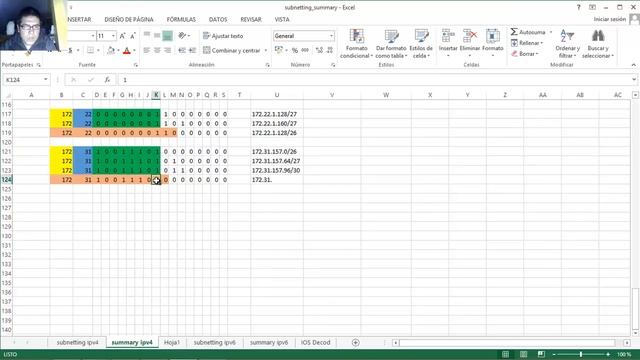Viewport: 640px width, 360px height.
Task: Open the Combinar y centrar dropdown arrow
Action: click(x=266, y=50)
